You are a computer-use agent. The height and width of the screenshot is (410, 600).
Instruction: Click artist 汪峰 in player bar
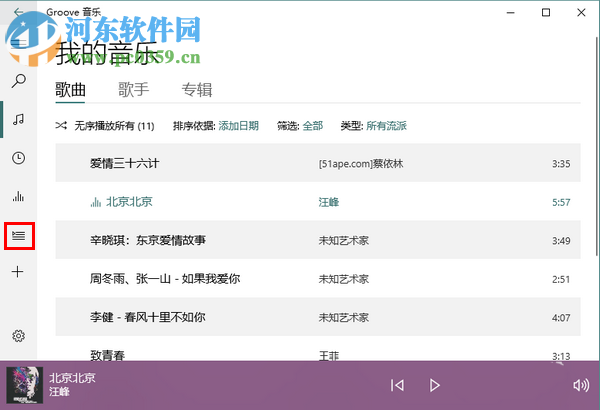59,392
